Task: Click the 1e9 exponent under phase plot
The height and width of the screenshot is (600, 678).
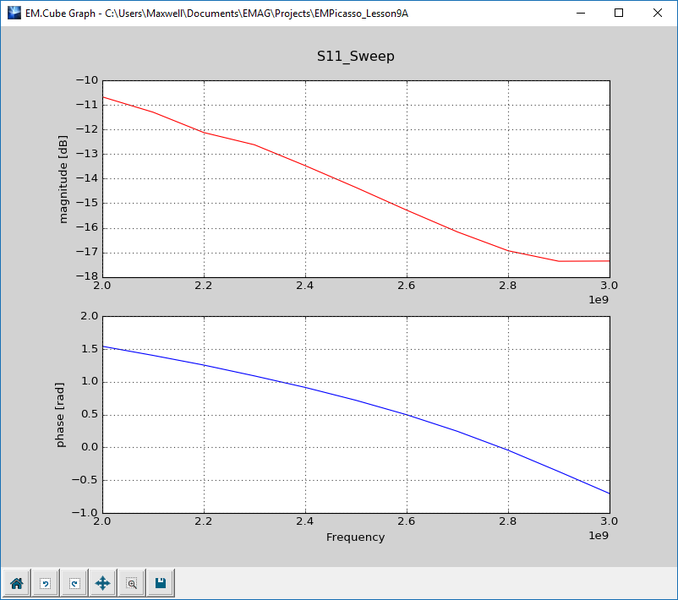Action: coord(598,536)
